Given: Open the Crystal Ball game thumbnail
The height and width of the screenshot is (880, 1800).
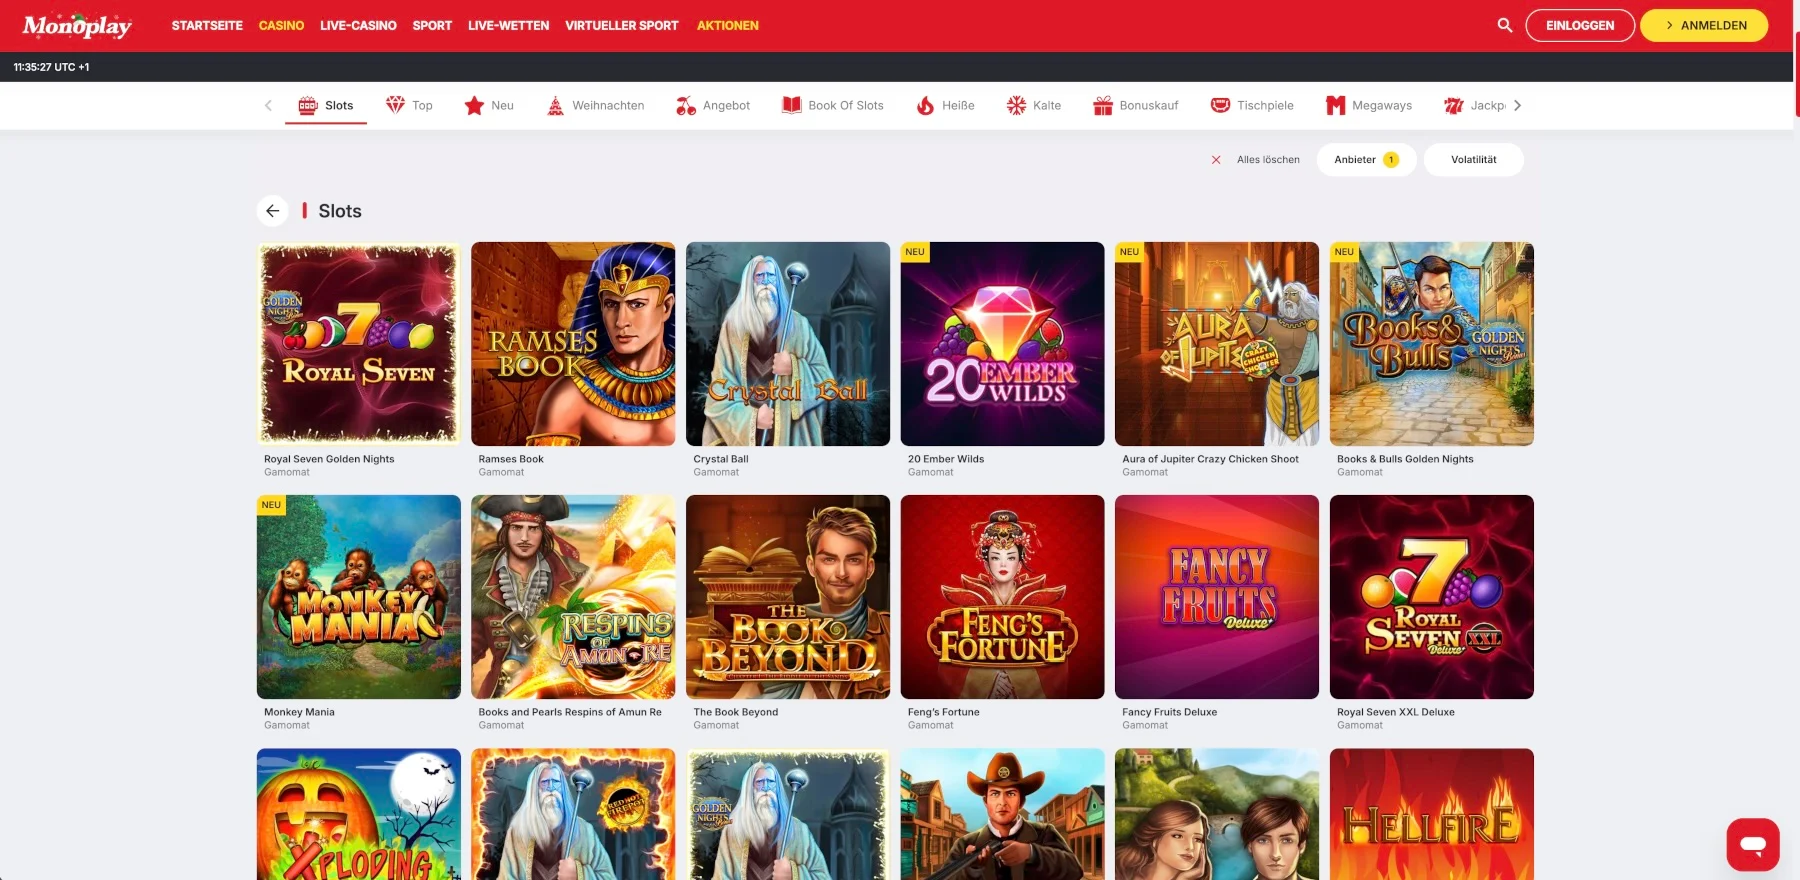Looking at the screenshot, I should 788,344.
